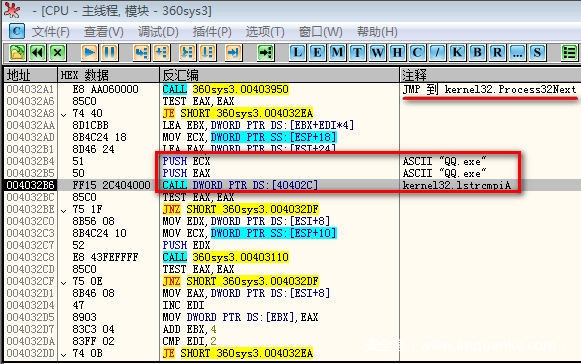The image size is (581, 364).
Task: Run the program with the play icon
Action: (90, 52)
